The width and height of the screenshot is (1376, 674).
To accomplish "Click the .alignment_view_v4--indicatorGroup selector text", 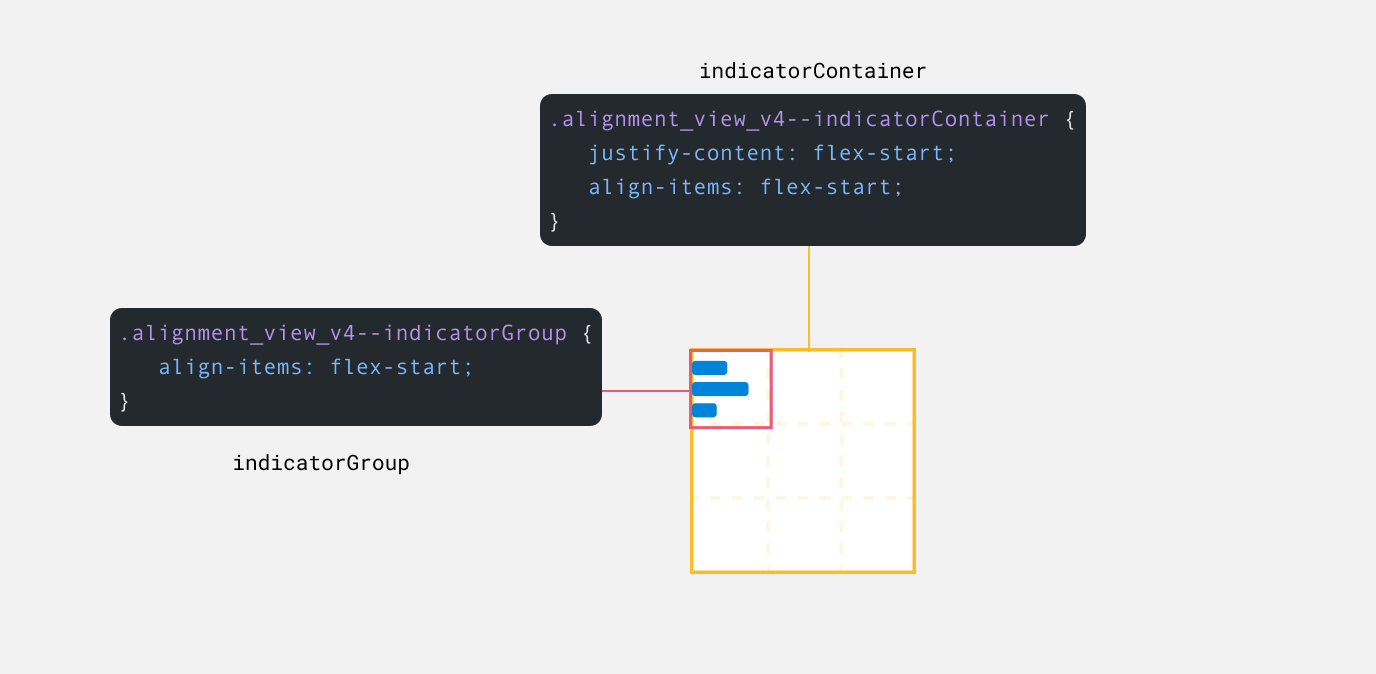I will (x=343, y=333).
